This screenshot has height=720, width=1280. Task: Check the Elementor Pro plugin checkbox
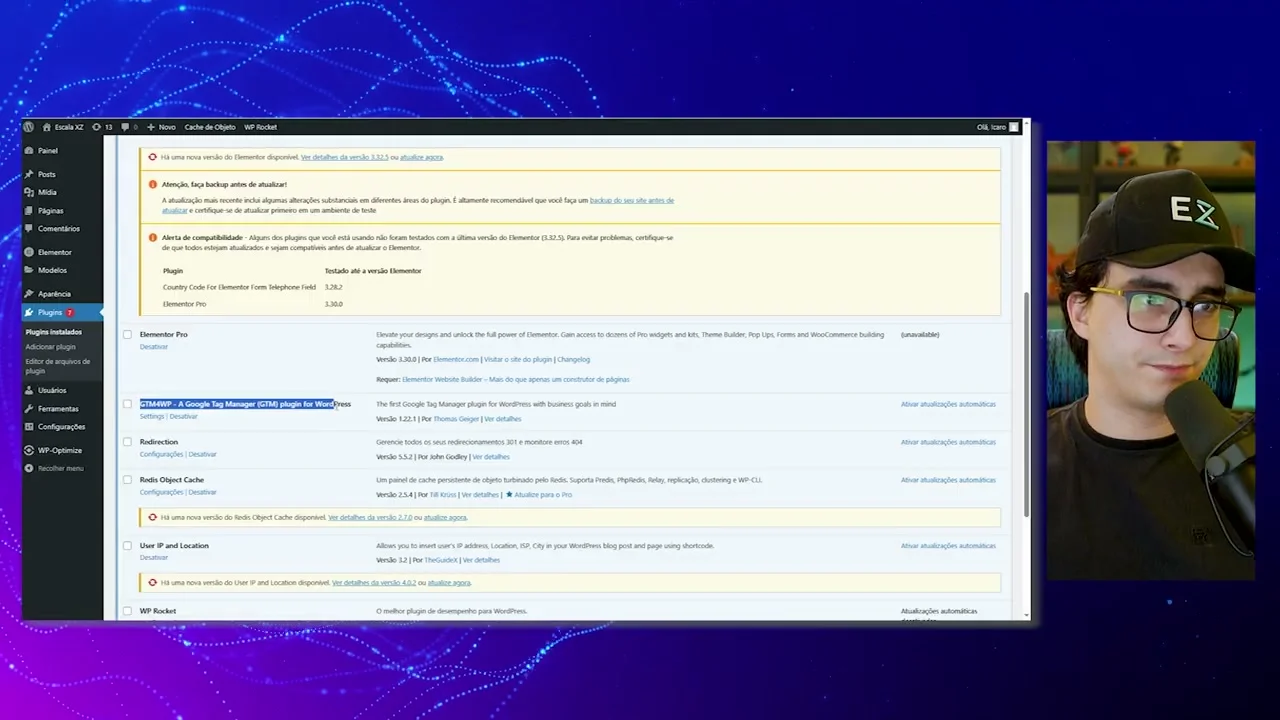127,335
